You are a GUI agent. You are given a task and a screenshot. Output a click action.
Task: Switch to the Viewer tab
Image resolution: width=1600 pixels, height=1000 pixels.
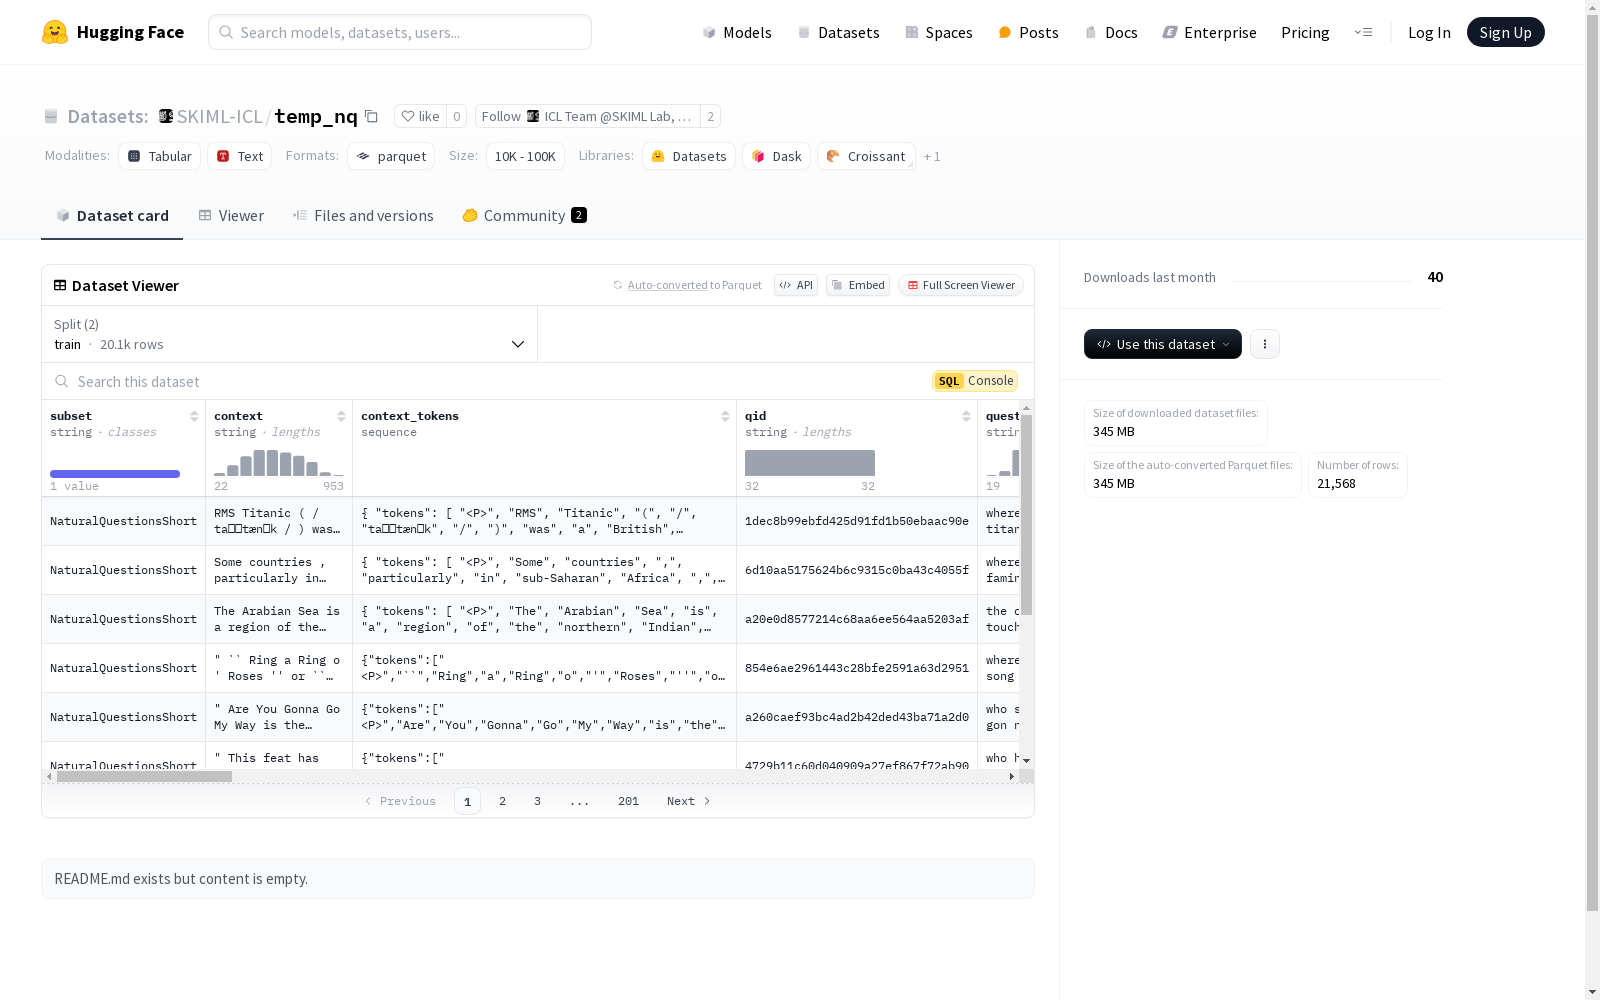[231, 215]
